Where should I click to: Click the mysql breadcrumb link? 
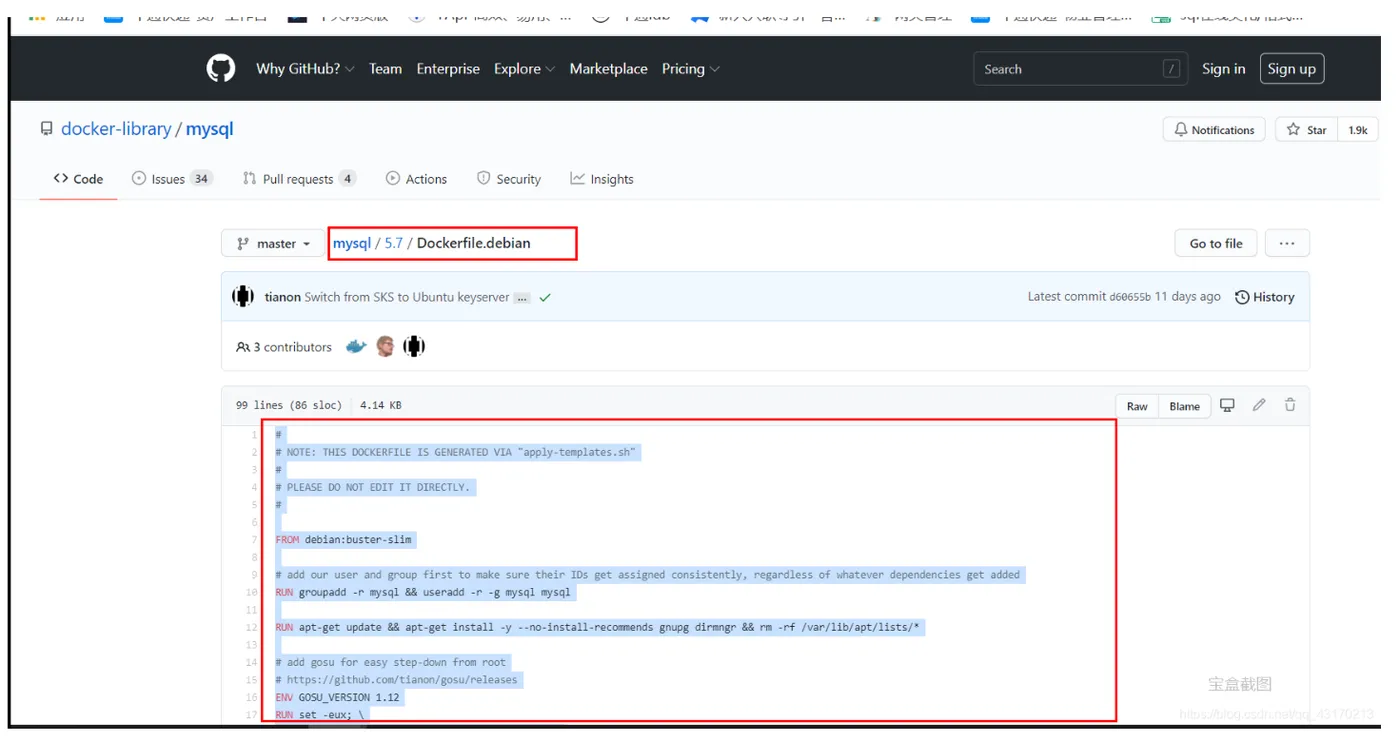[x=352, y=243]
